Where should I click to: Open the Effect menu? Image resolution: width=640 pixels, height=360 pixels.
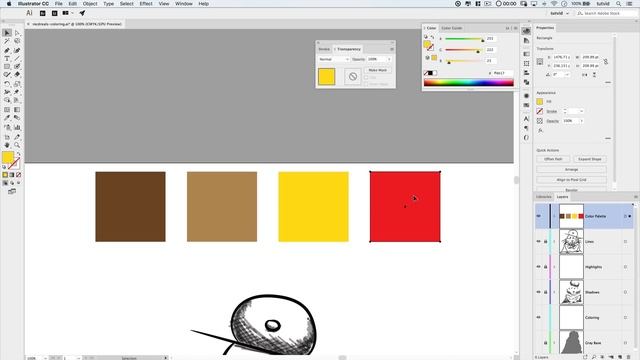[146, 4]
